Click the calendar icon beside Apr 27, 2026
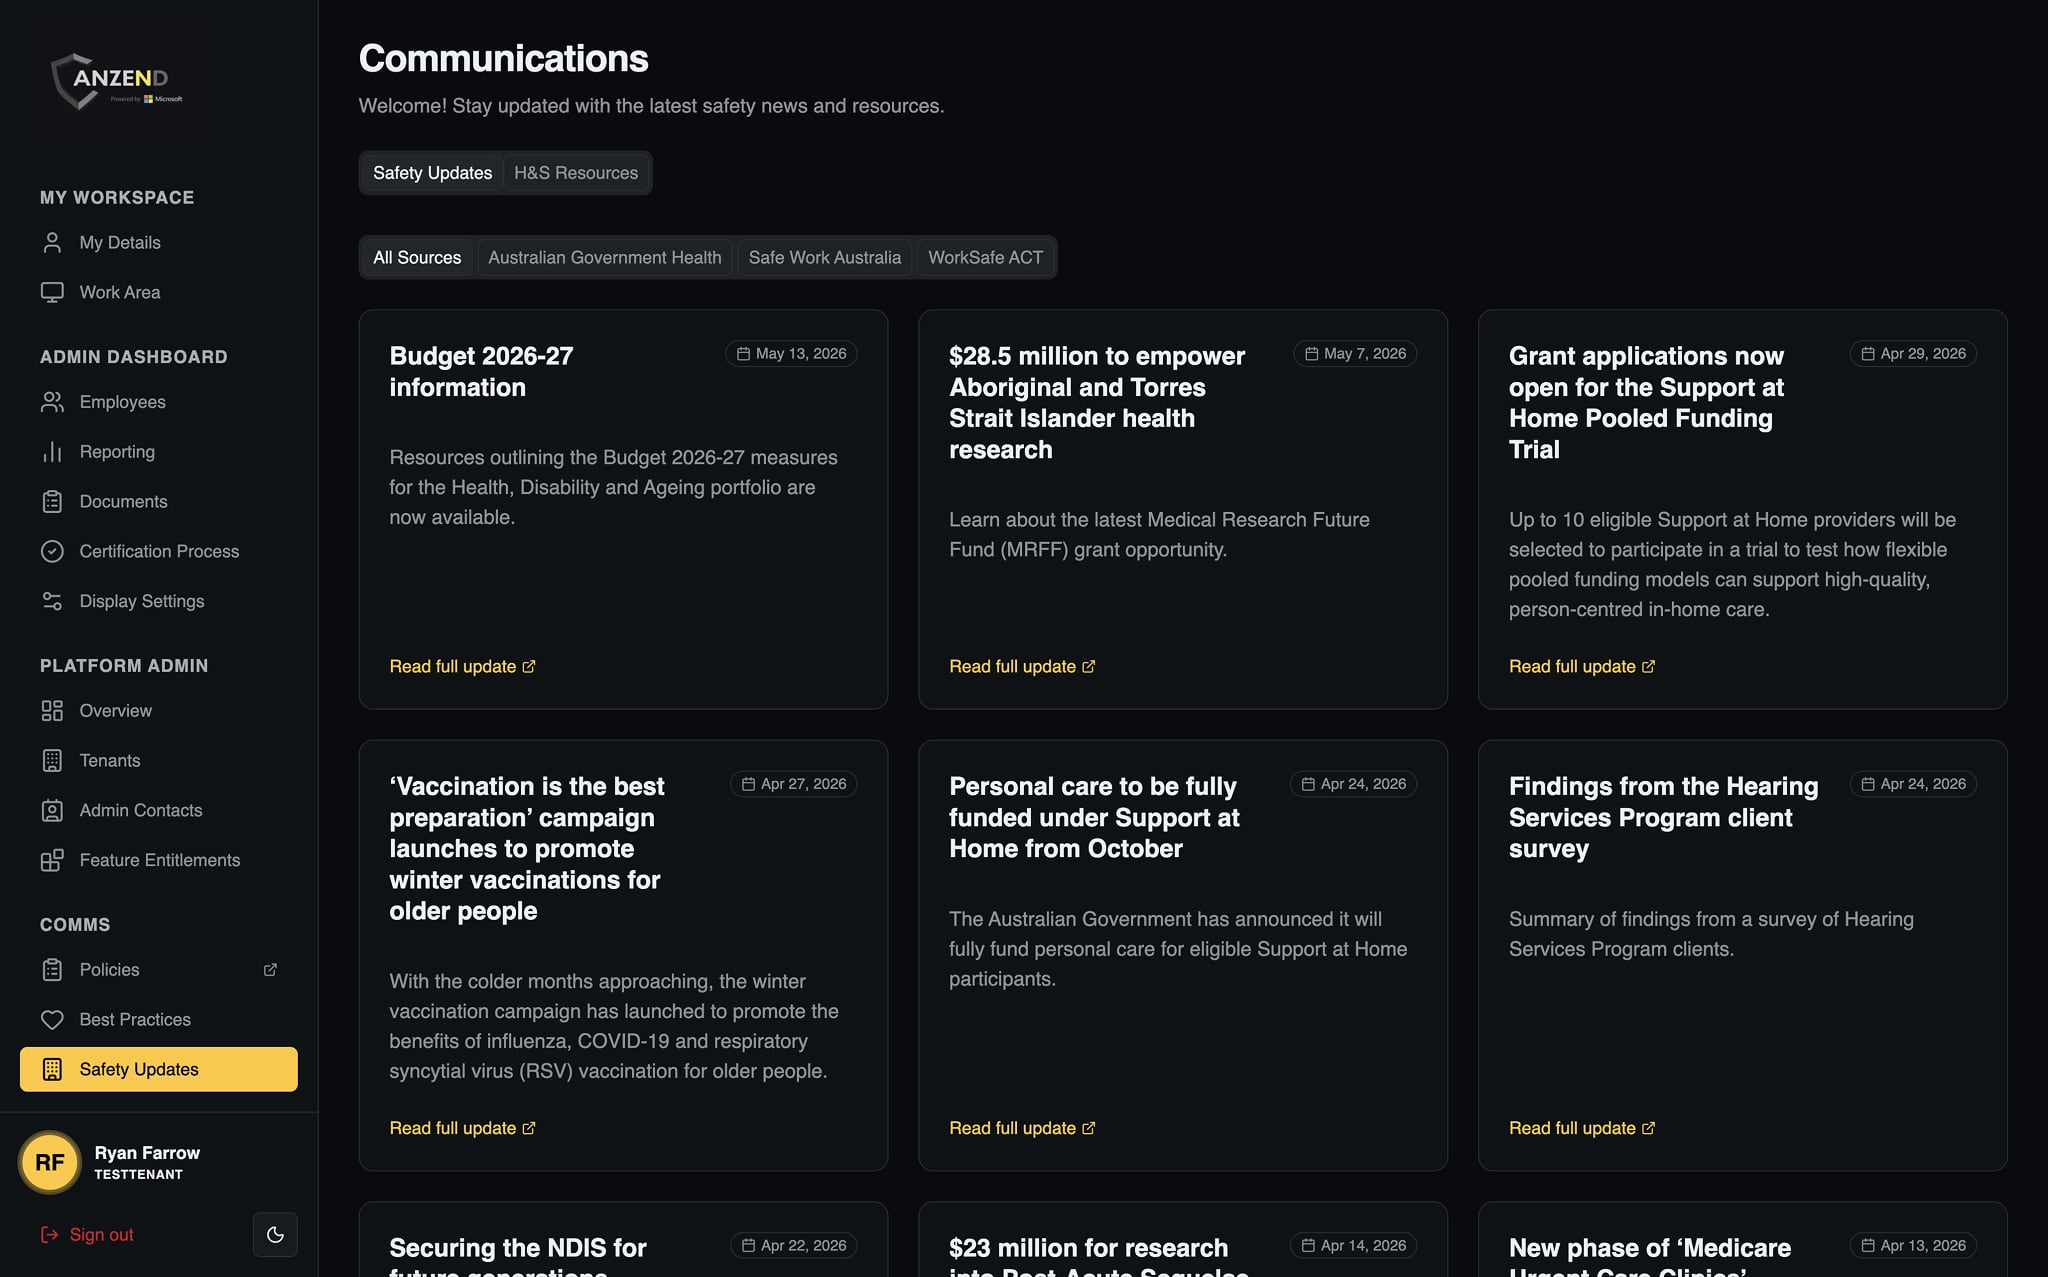Screen dimensions: 2048x1277 748,784
